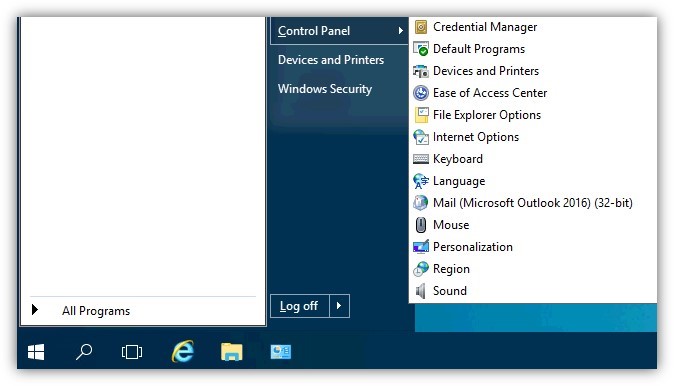Click the Ease of Access Center icon
674x386 pixels.
(421, 93)
